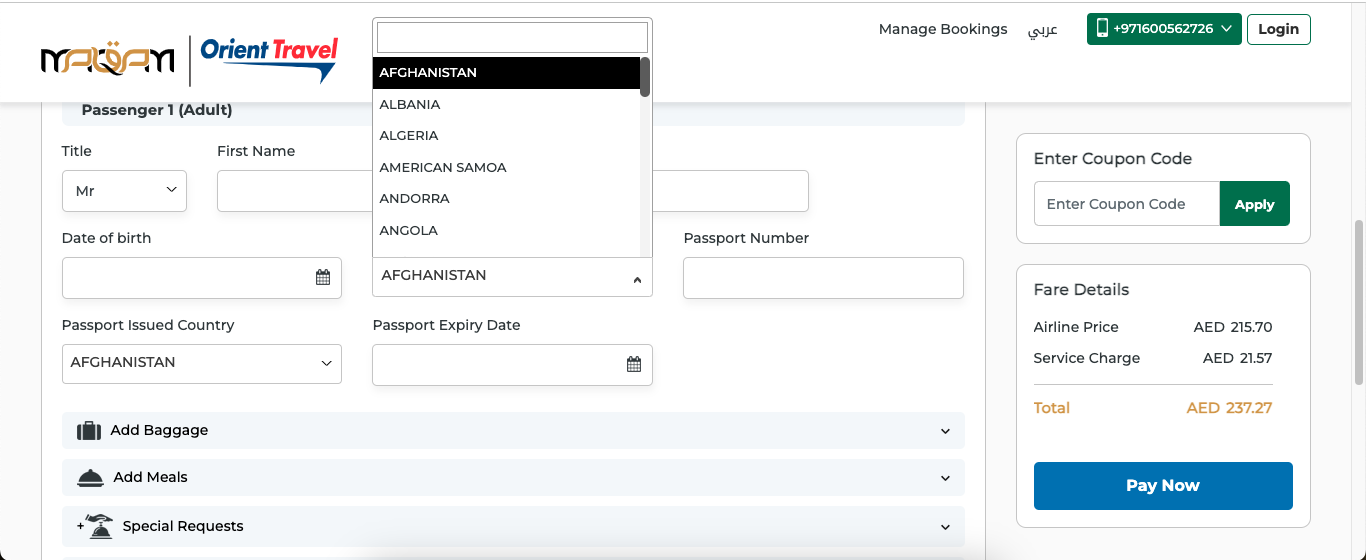Viewport: 1366px width, 560px height.
Task: Click the Apply coupon button
Action: 1254,204
